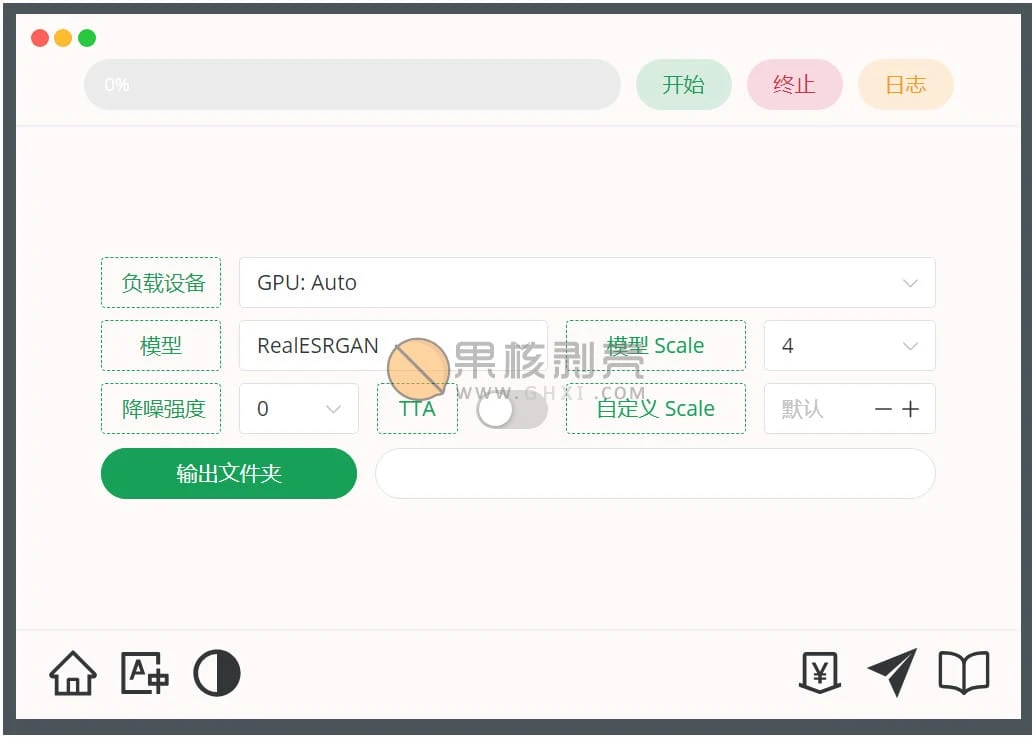Click the 自定义 Scale option
Screen dimensions: 1035x738
click(x=655, y=408)
